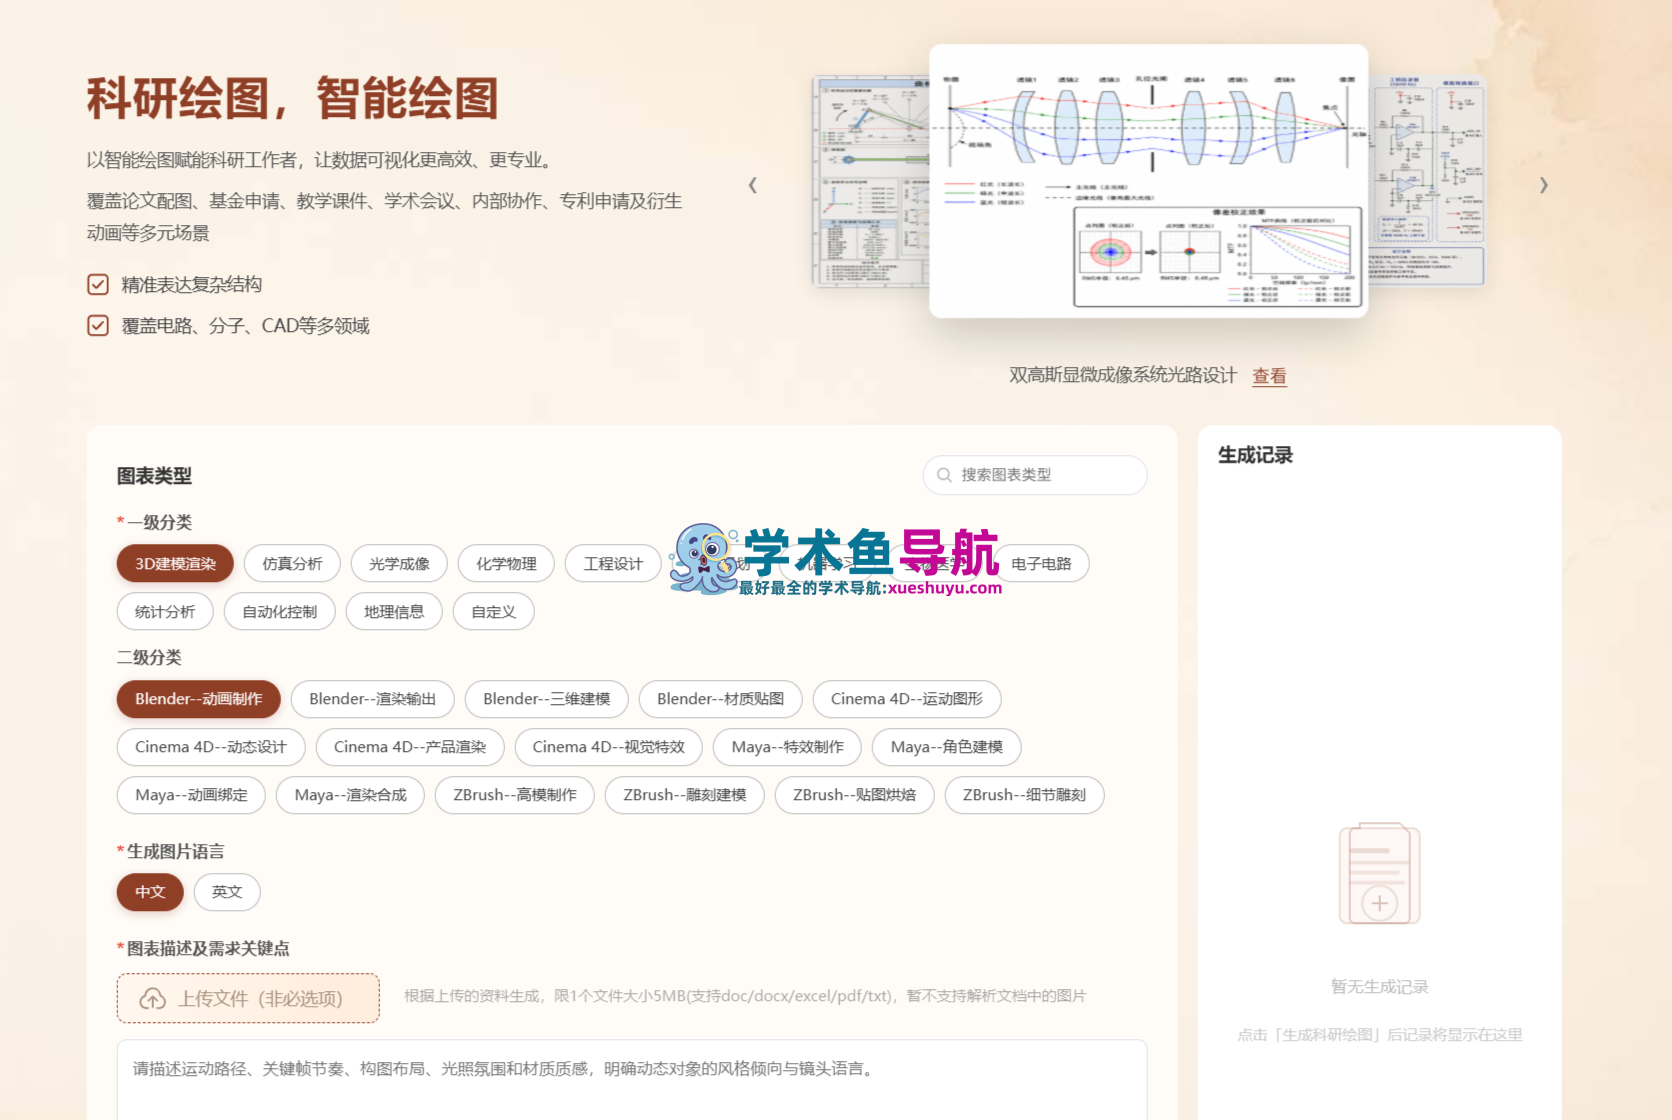Click into the chart description textarea
Image resolution: width=1672 pixels, height=1120 pixels.
click(x=632, y=1080)
